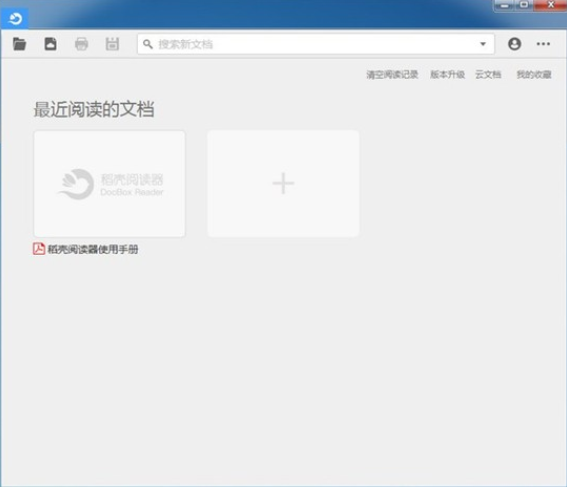This screenshot has height=488, width=568.
Task: Save using the floppy disk icon
Action: tap(112, 44)
